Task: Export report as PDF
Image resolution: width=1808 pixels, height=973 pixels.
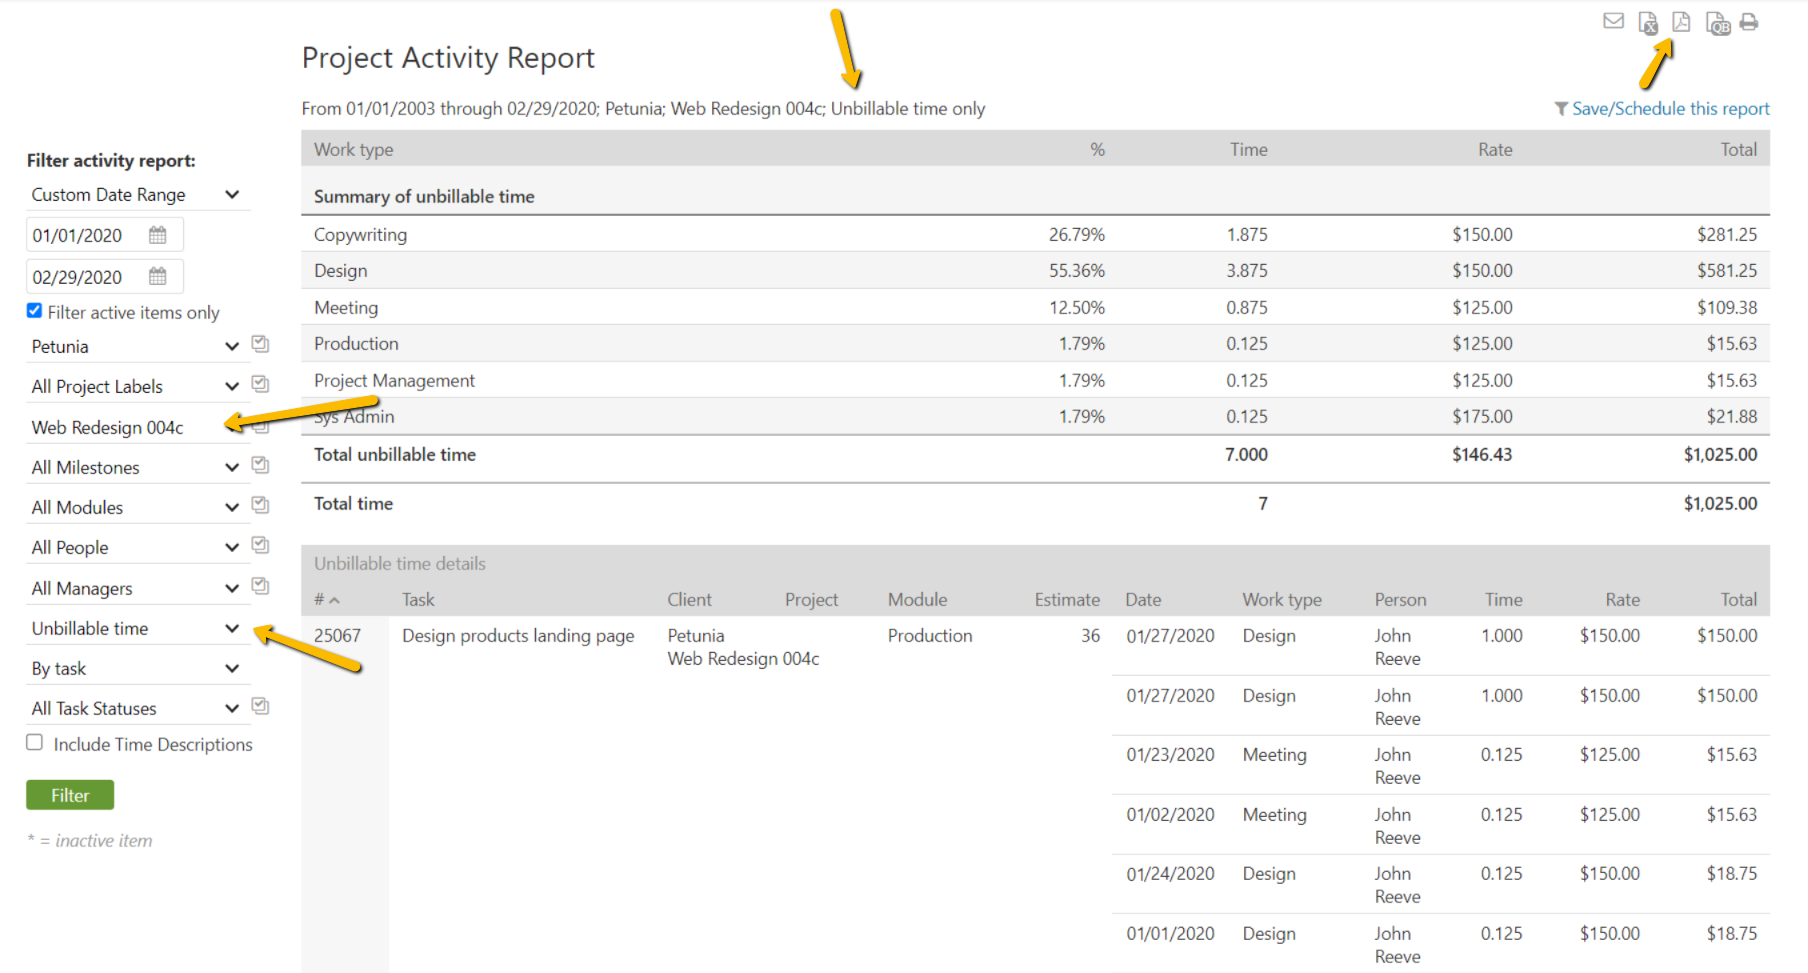Action: point(1681,22)
